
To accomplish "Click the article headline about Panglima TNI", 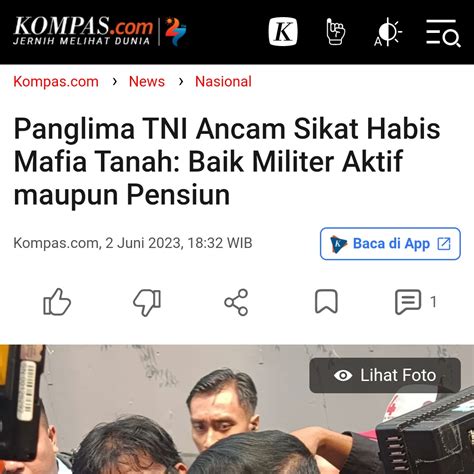I will pyautogui.click(x=227, y=161).
